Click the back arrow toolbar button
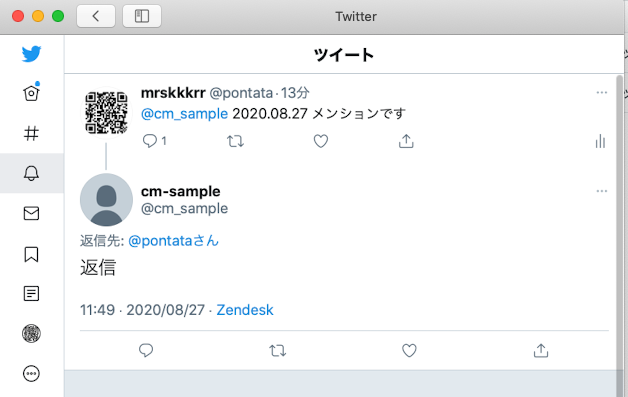 tap(96, 16)
